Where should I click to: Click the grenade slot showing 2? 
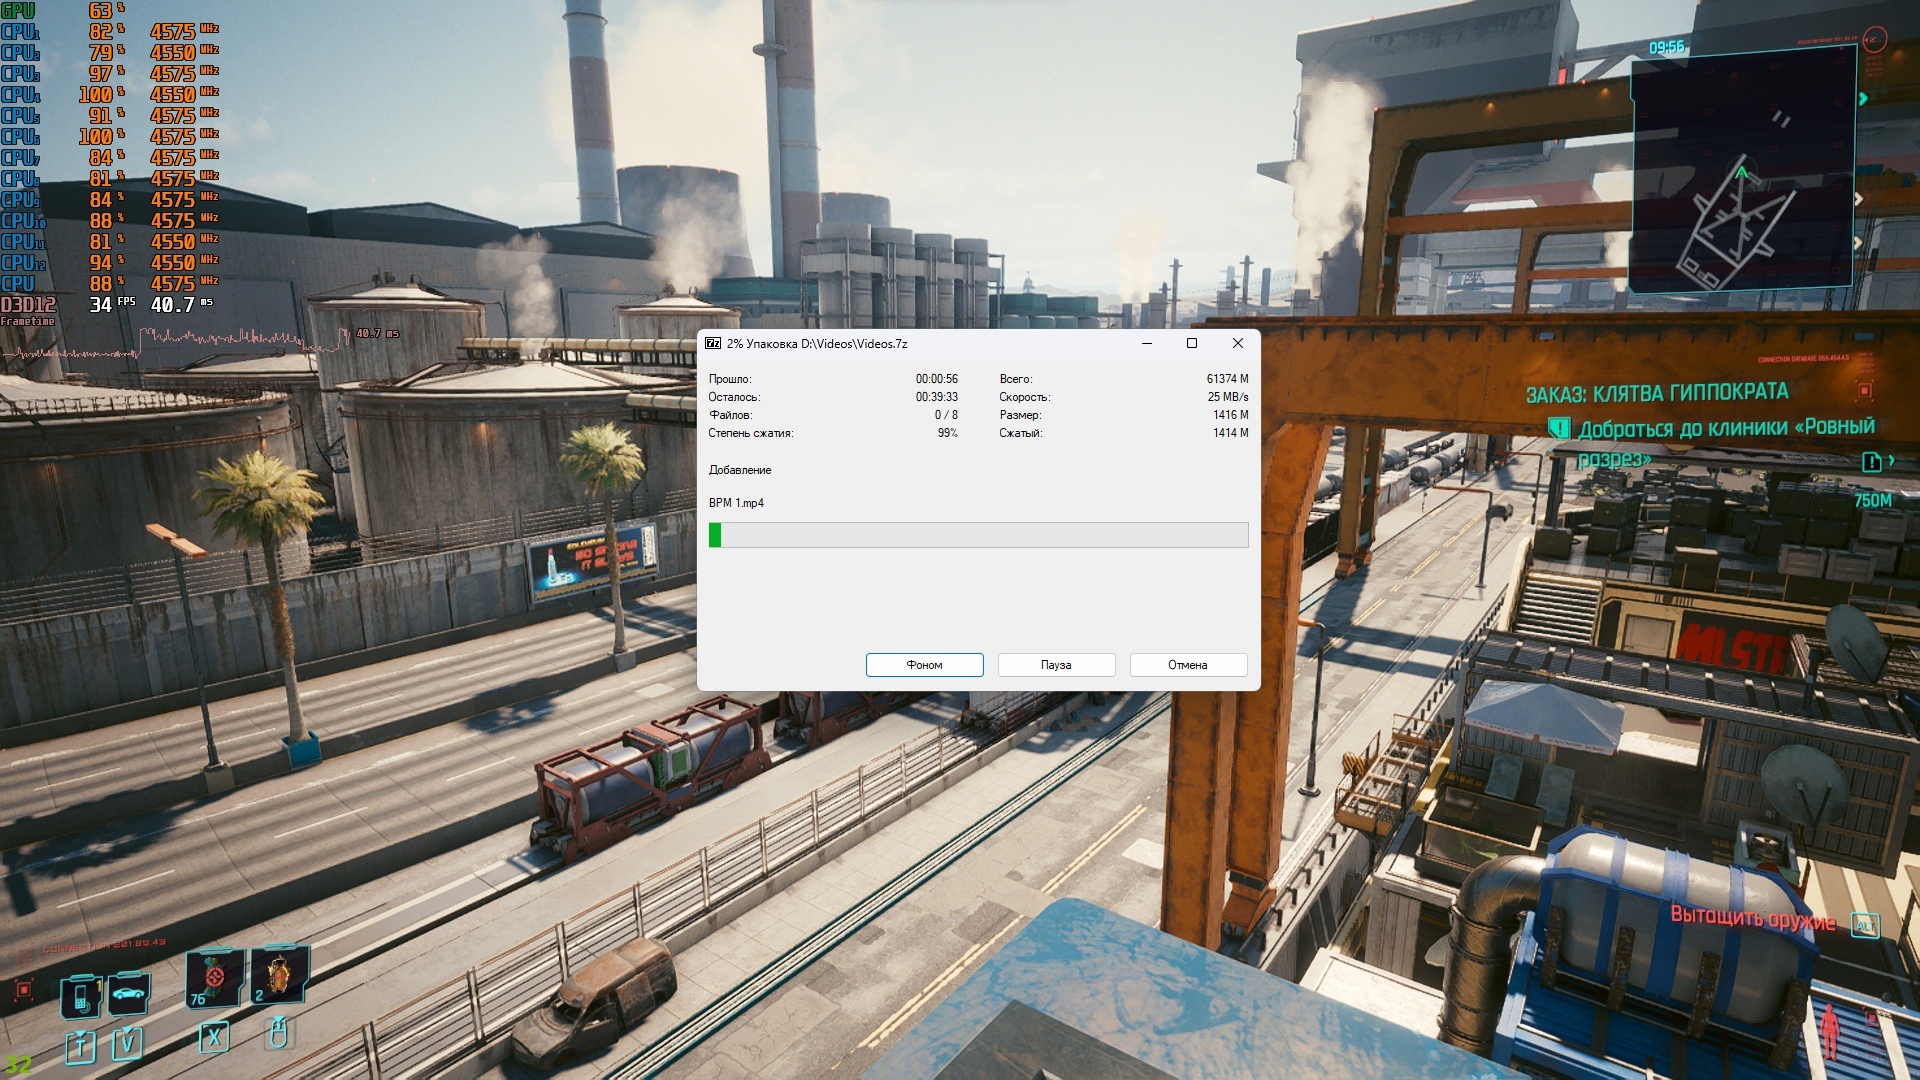click(279, 975)
